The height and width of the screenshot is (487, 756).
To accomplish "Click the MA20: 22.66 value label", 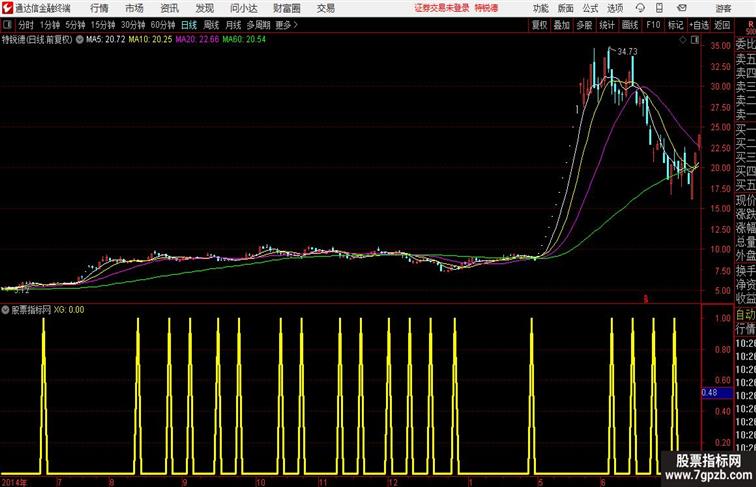I will coord(197,40).
